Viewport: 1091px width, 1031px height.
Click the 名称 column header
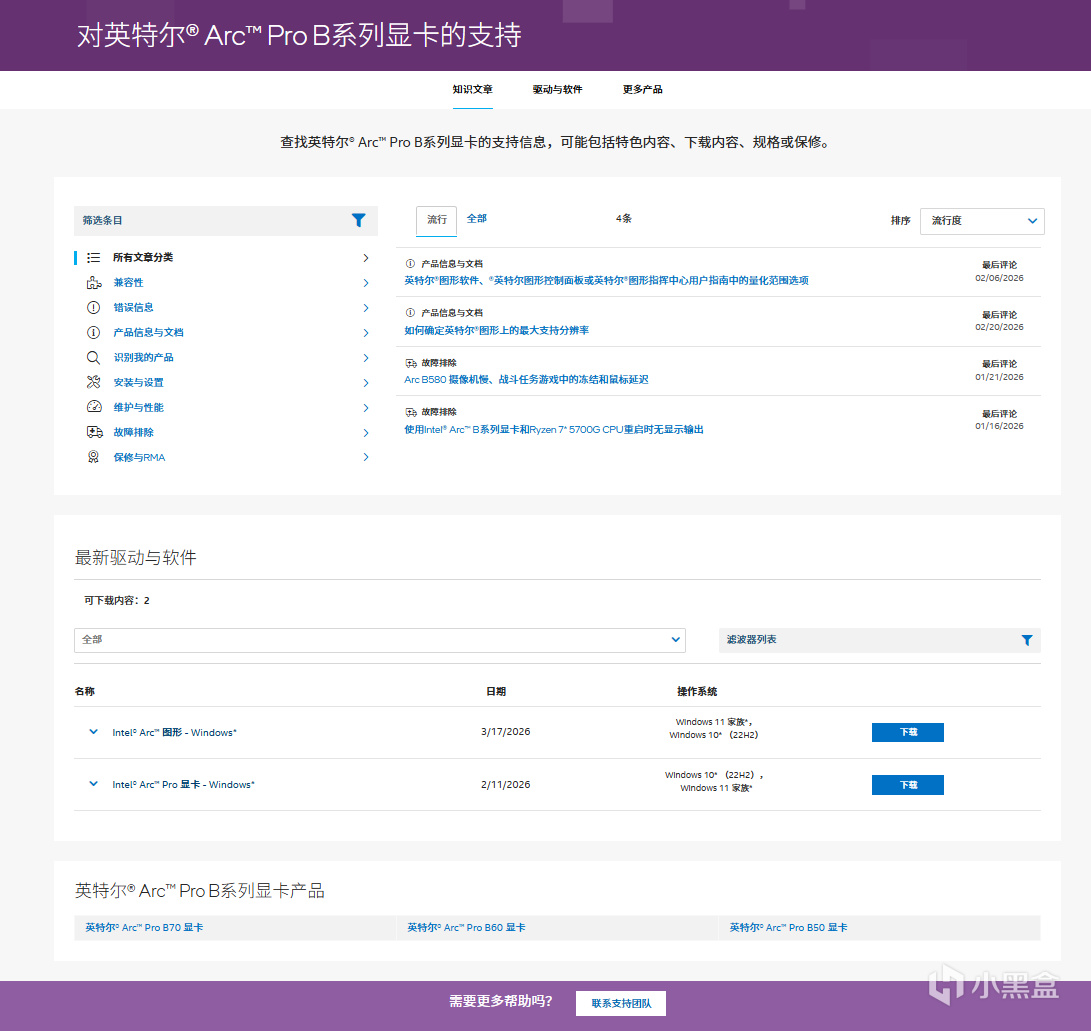coord(85,692)
